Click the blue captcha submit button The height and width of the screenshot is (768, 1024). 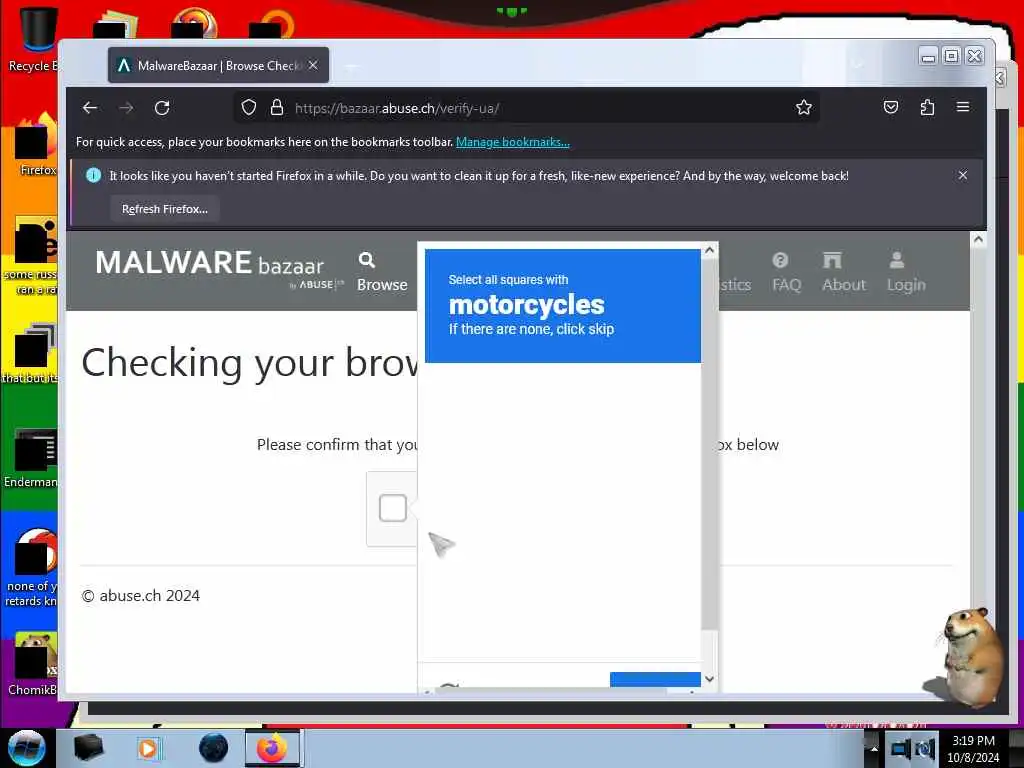pos(655,679)
